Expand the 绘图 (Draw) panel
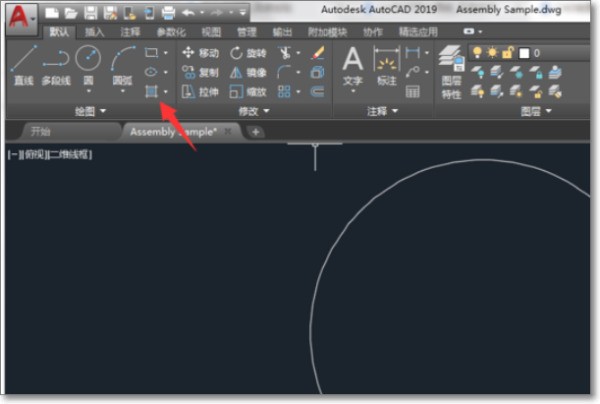Screen dimensions: 600x404 pyautogui.click(x=89, y=111)
